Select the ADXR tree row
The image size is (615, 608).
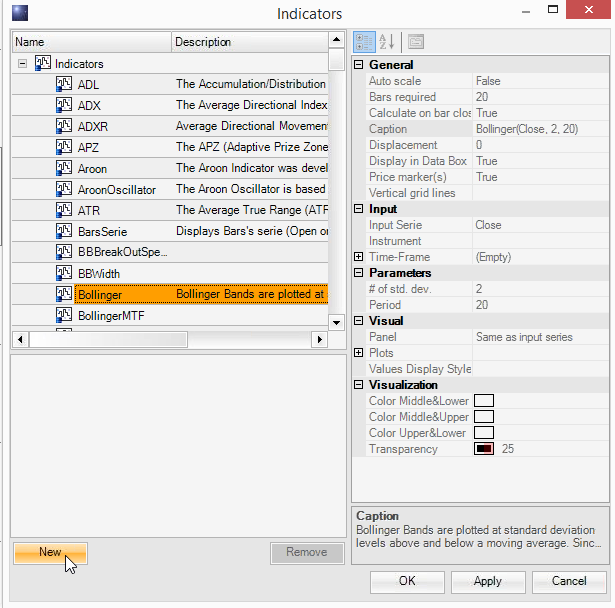click(170, 126)
